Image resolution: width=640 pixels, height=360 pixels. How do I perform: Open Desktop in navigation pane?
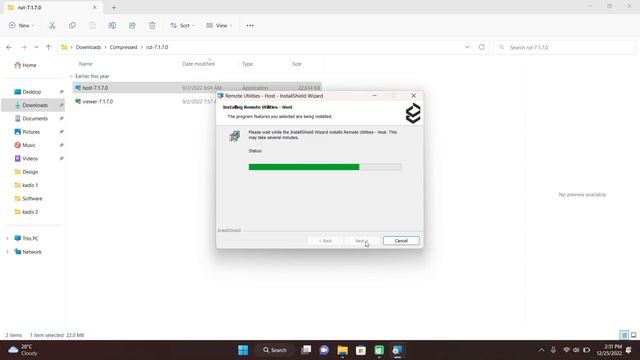tap(28, 92)
